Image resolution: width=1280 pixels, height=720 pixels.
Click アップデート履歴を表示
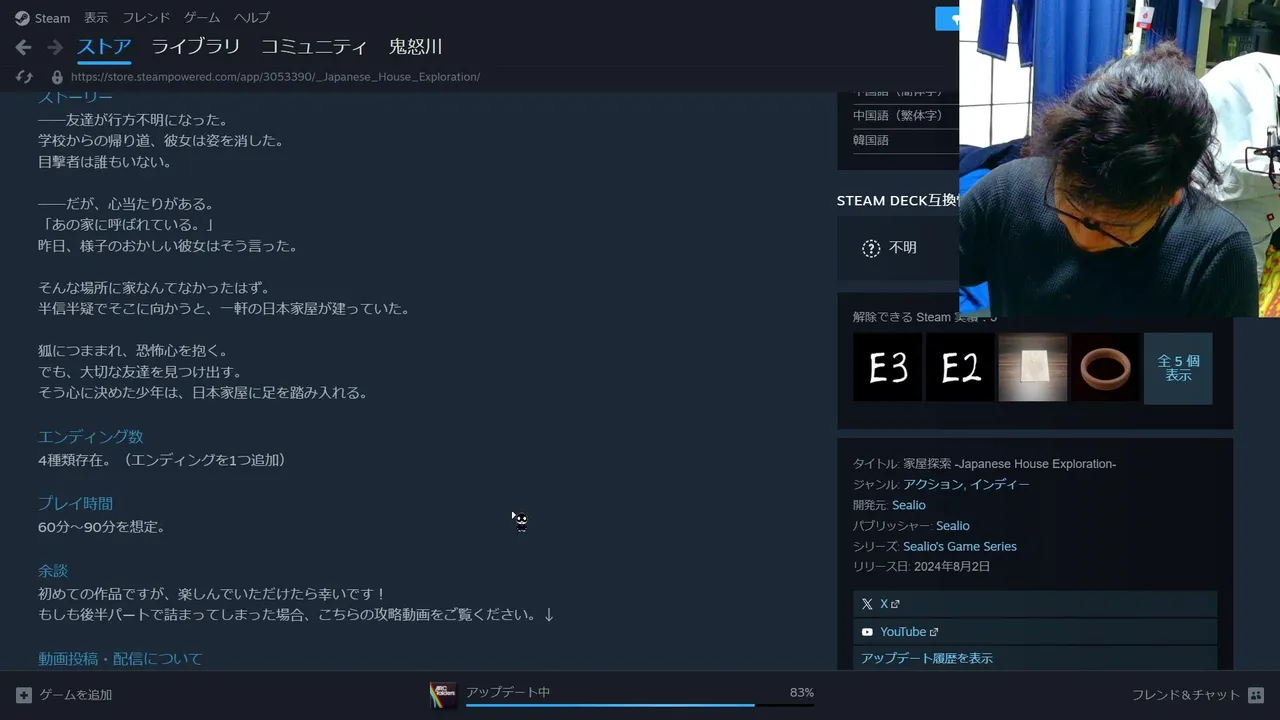(927, 658)
